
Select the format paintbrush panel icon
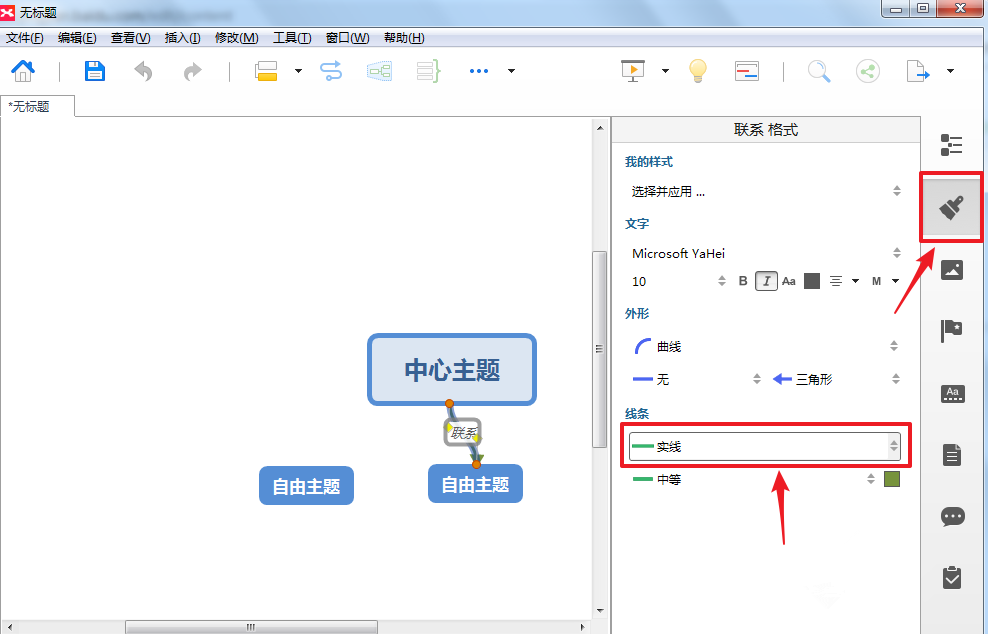[951, 208]
